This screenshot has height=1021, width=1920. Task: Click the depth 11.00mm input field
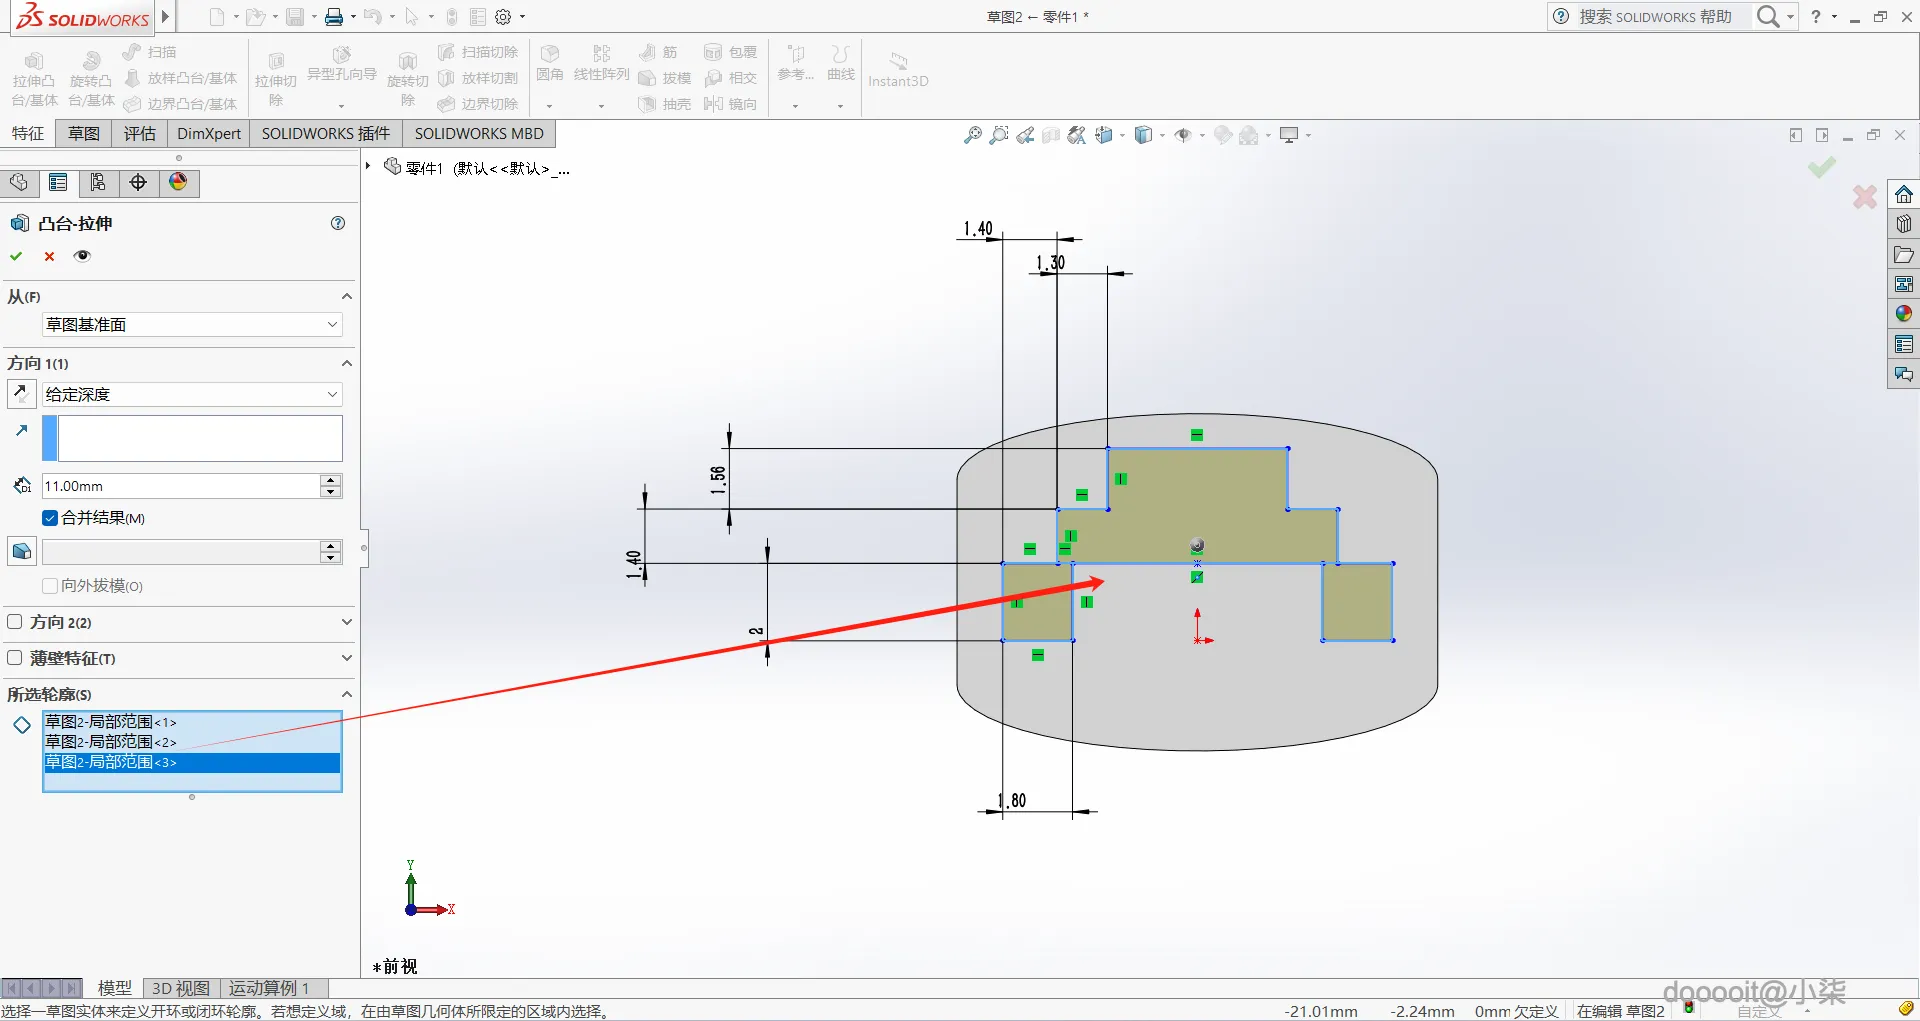pos(181,486)
